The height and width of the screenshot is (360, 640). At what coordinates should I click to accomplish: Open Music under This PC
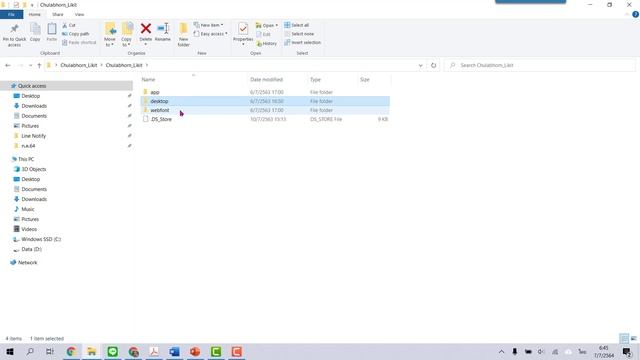pyautogui.click(x=28, y=209)
